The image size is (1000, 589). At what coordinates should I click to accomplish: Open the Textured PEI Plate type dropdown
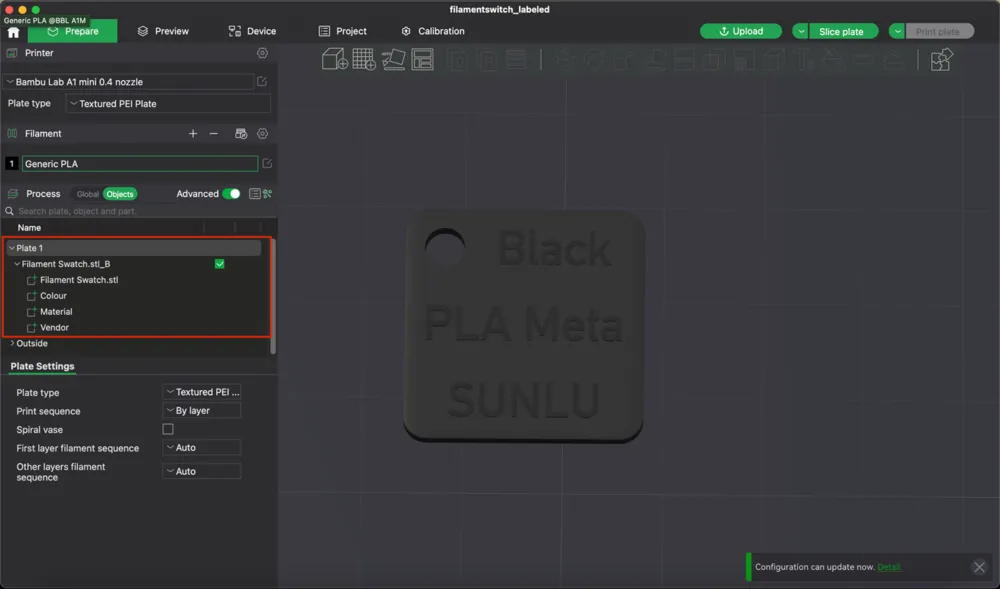168,103
